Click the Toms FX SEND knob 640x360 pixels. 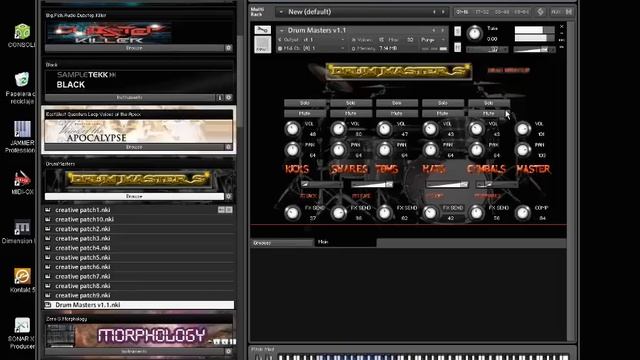[x=384, y=213]
